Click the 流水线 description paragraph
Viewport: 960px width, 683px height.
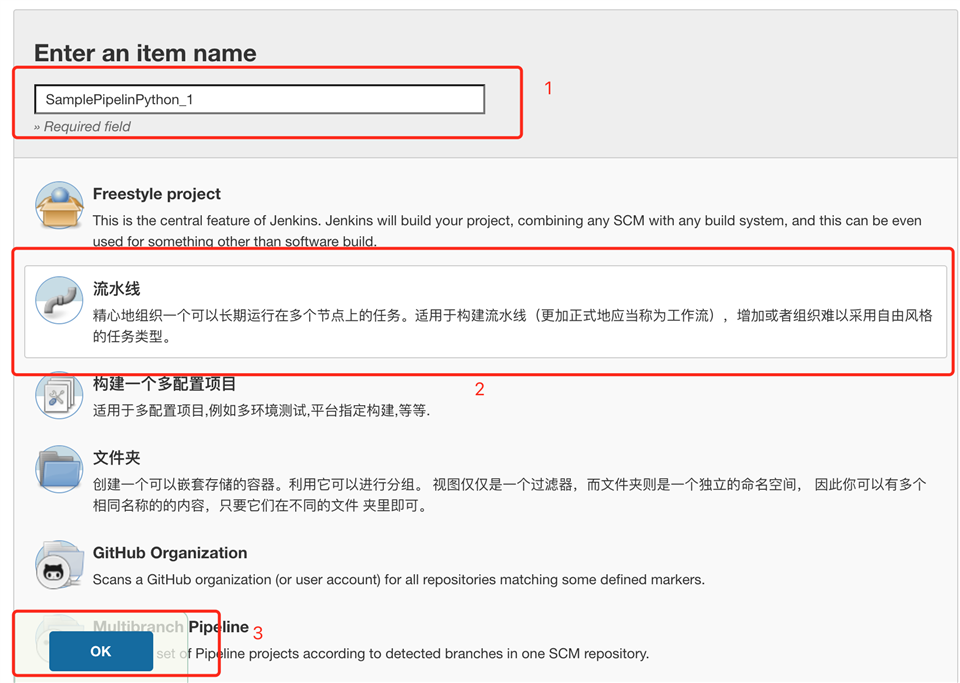pos(512,326)
